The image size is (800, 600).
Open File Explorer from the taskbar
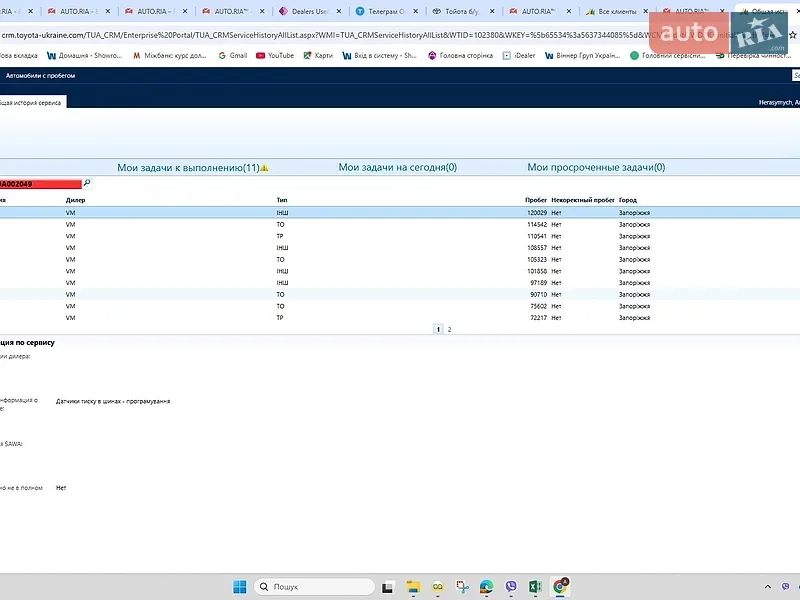(413, 587)
